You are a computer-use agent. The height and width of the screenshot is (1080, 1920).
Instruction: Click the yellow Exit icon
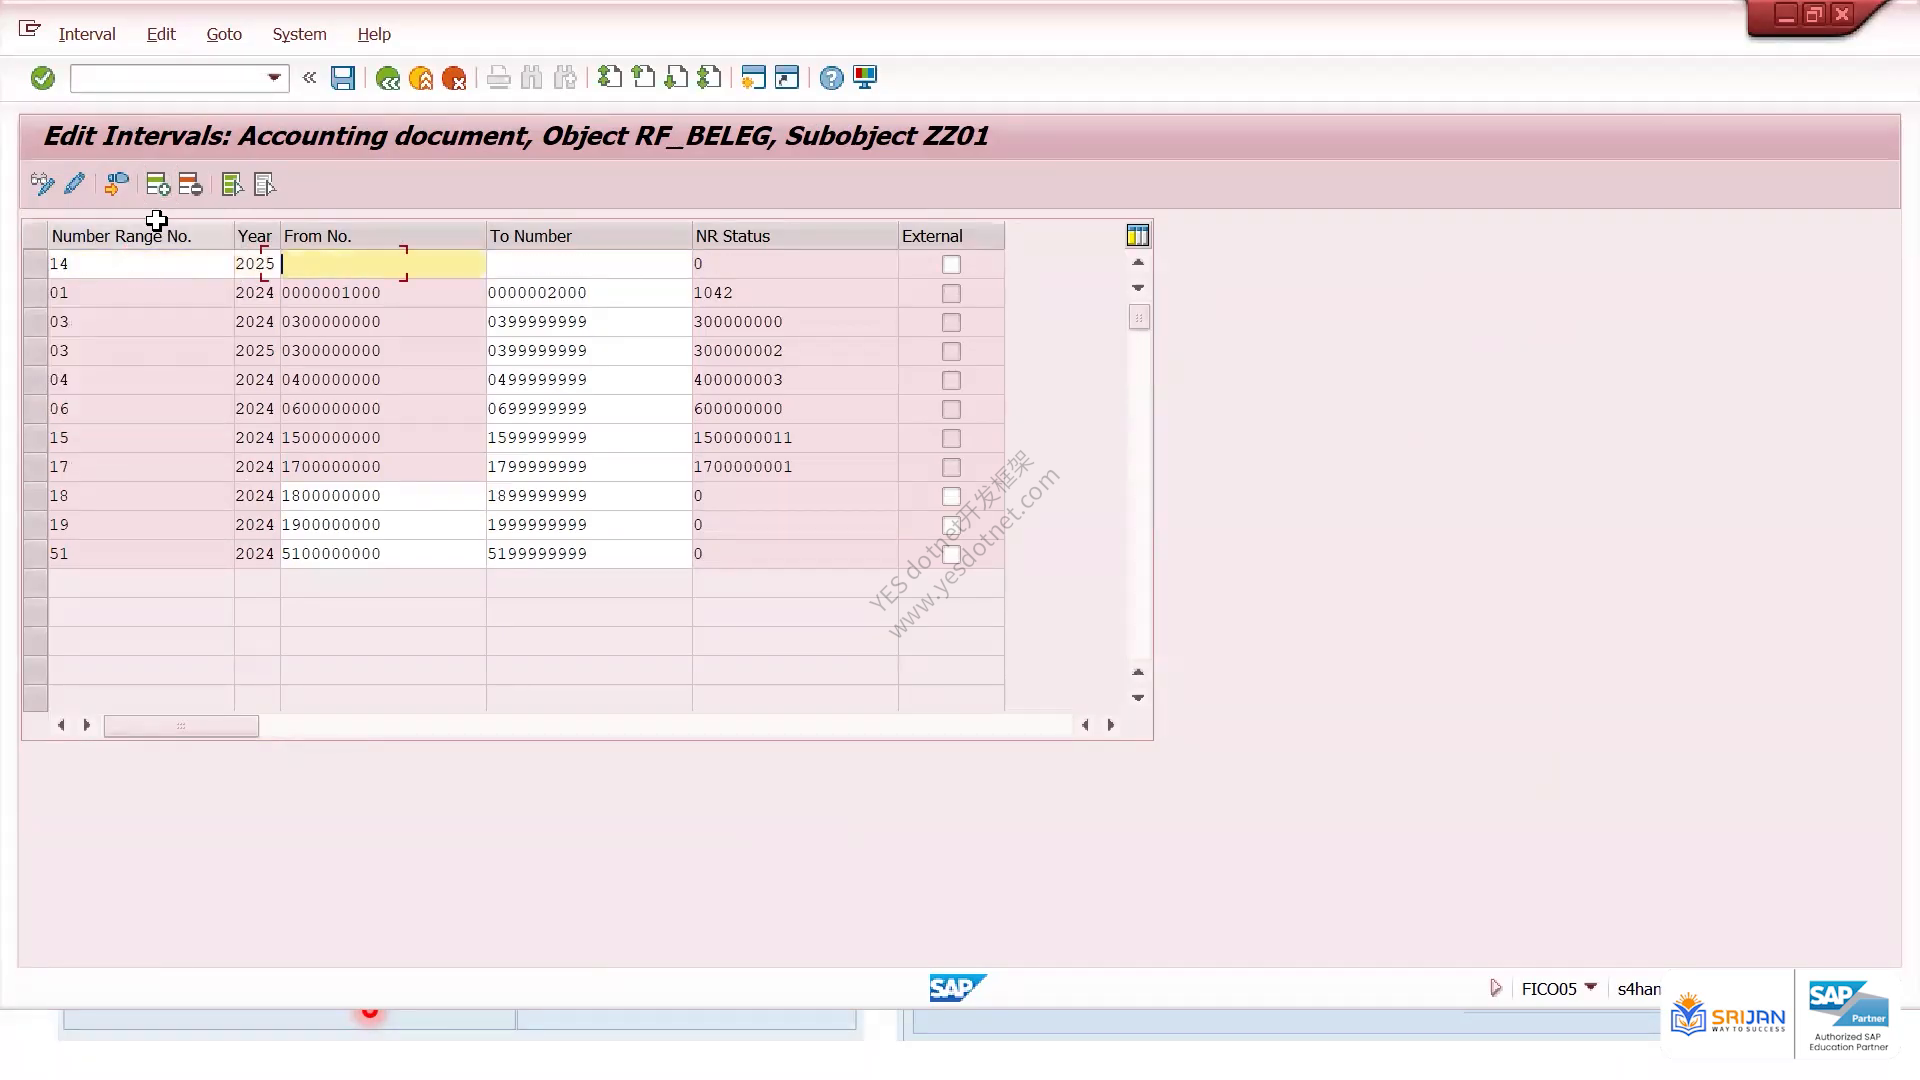click(x=421, y=78)
